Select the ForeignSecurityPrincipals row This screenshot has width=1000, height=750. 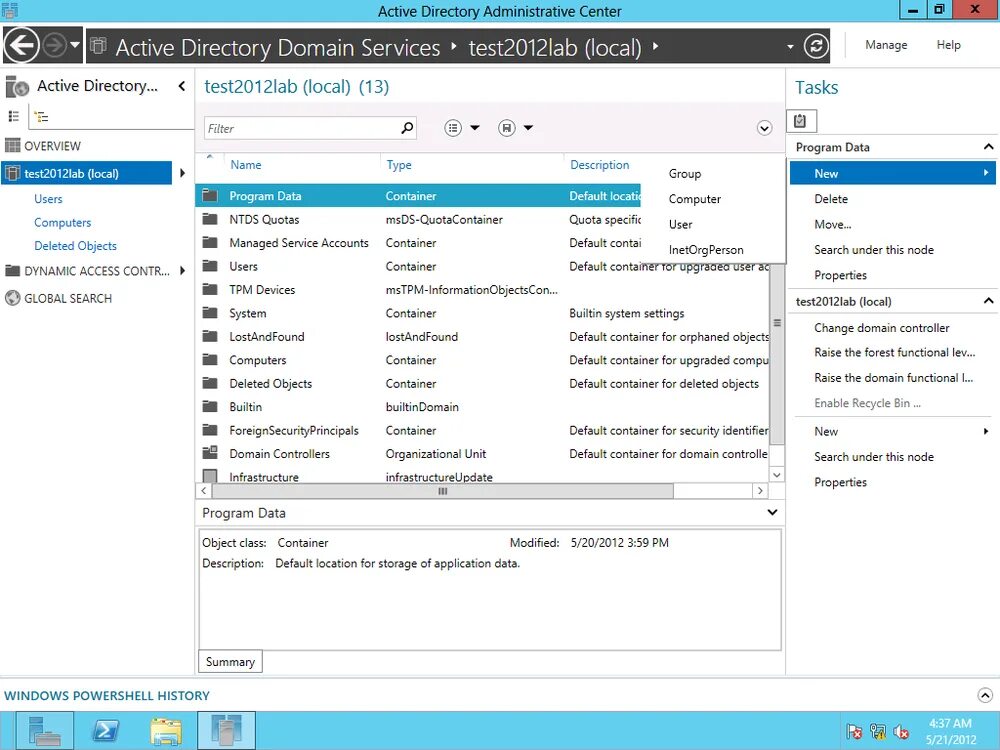click(x=482, y=430)
